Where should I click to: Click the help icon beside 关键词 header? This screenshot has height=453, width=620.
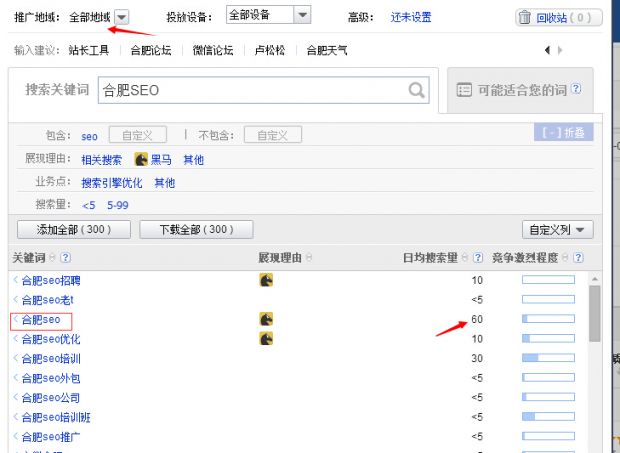tap(65, 258)
